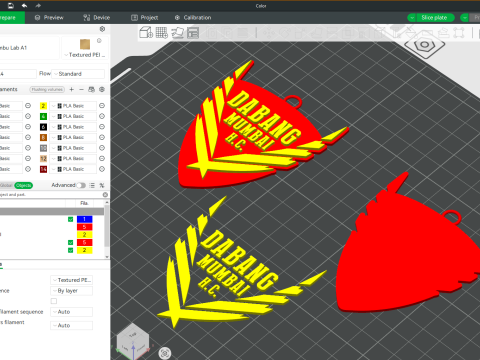
Task: Open the Slice plate dropdown arrow
Action: pyautogui.click(x=412, y=18)
